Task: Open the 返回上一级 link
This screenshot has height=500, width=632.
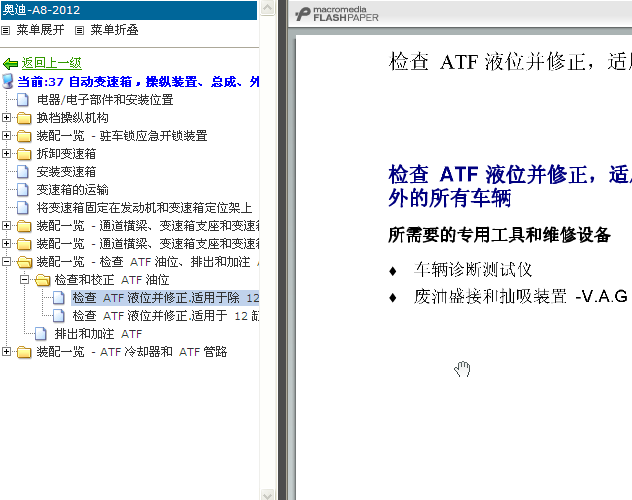Action: 52,63
